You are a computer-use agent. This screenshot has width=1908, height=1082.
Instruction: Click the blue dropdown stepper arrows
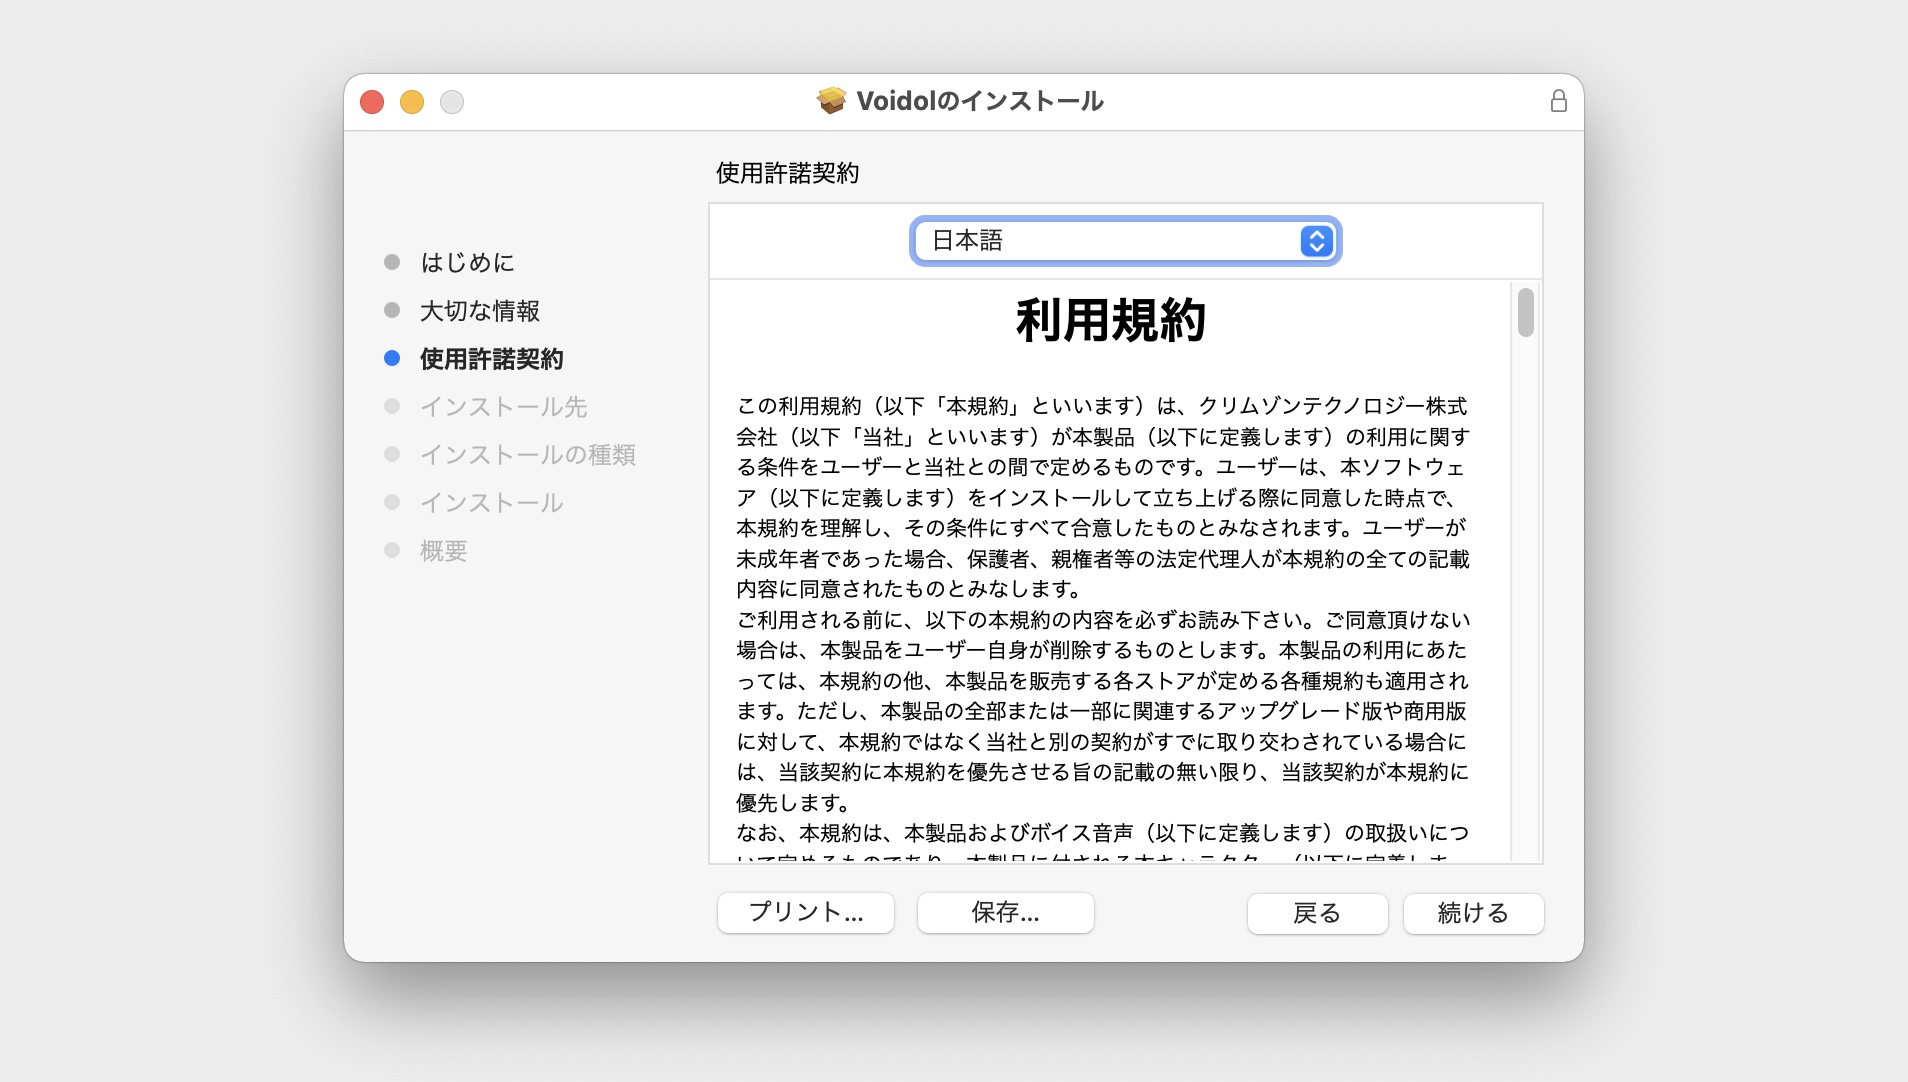pos(1316,241)
